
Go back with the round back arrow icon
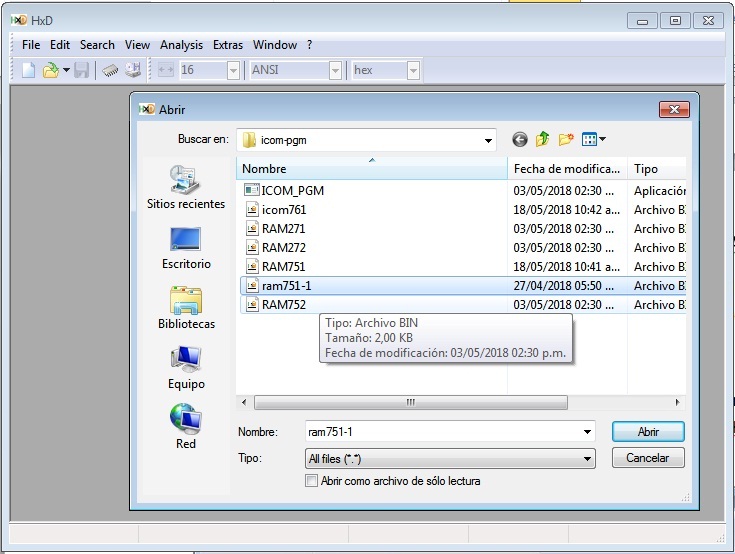coord(519,139)
